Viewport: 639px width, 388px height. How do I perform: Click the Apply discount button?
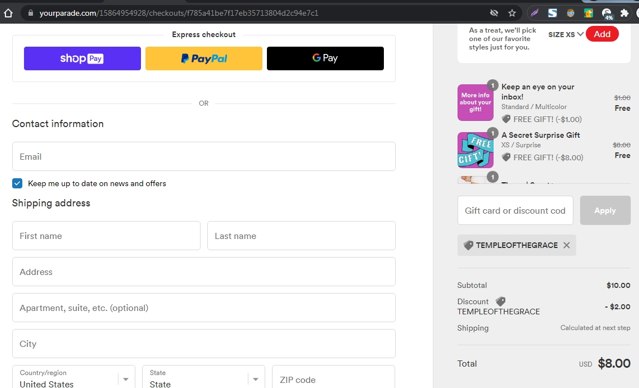pos(605,210)
